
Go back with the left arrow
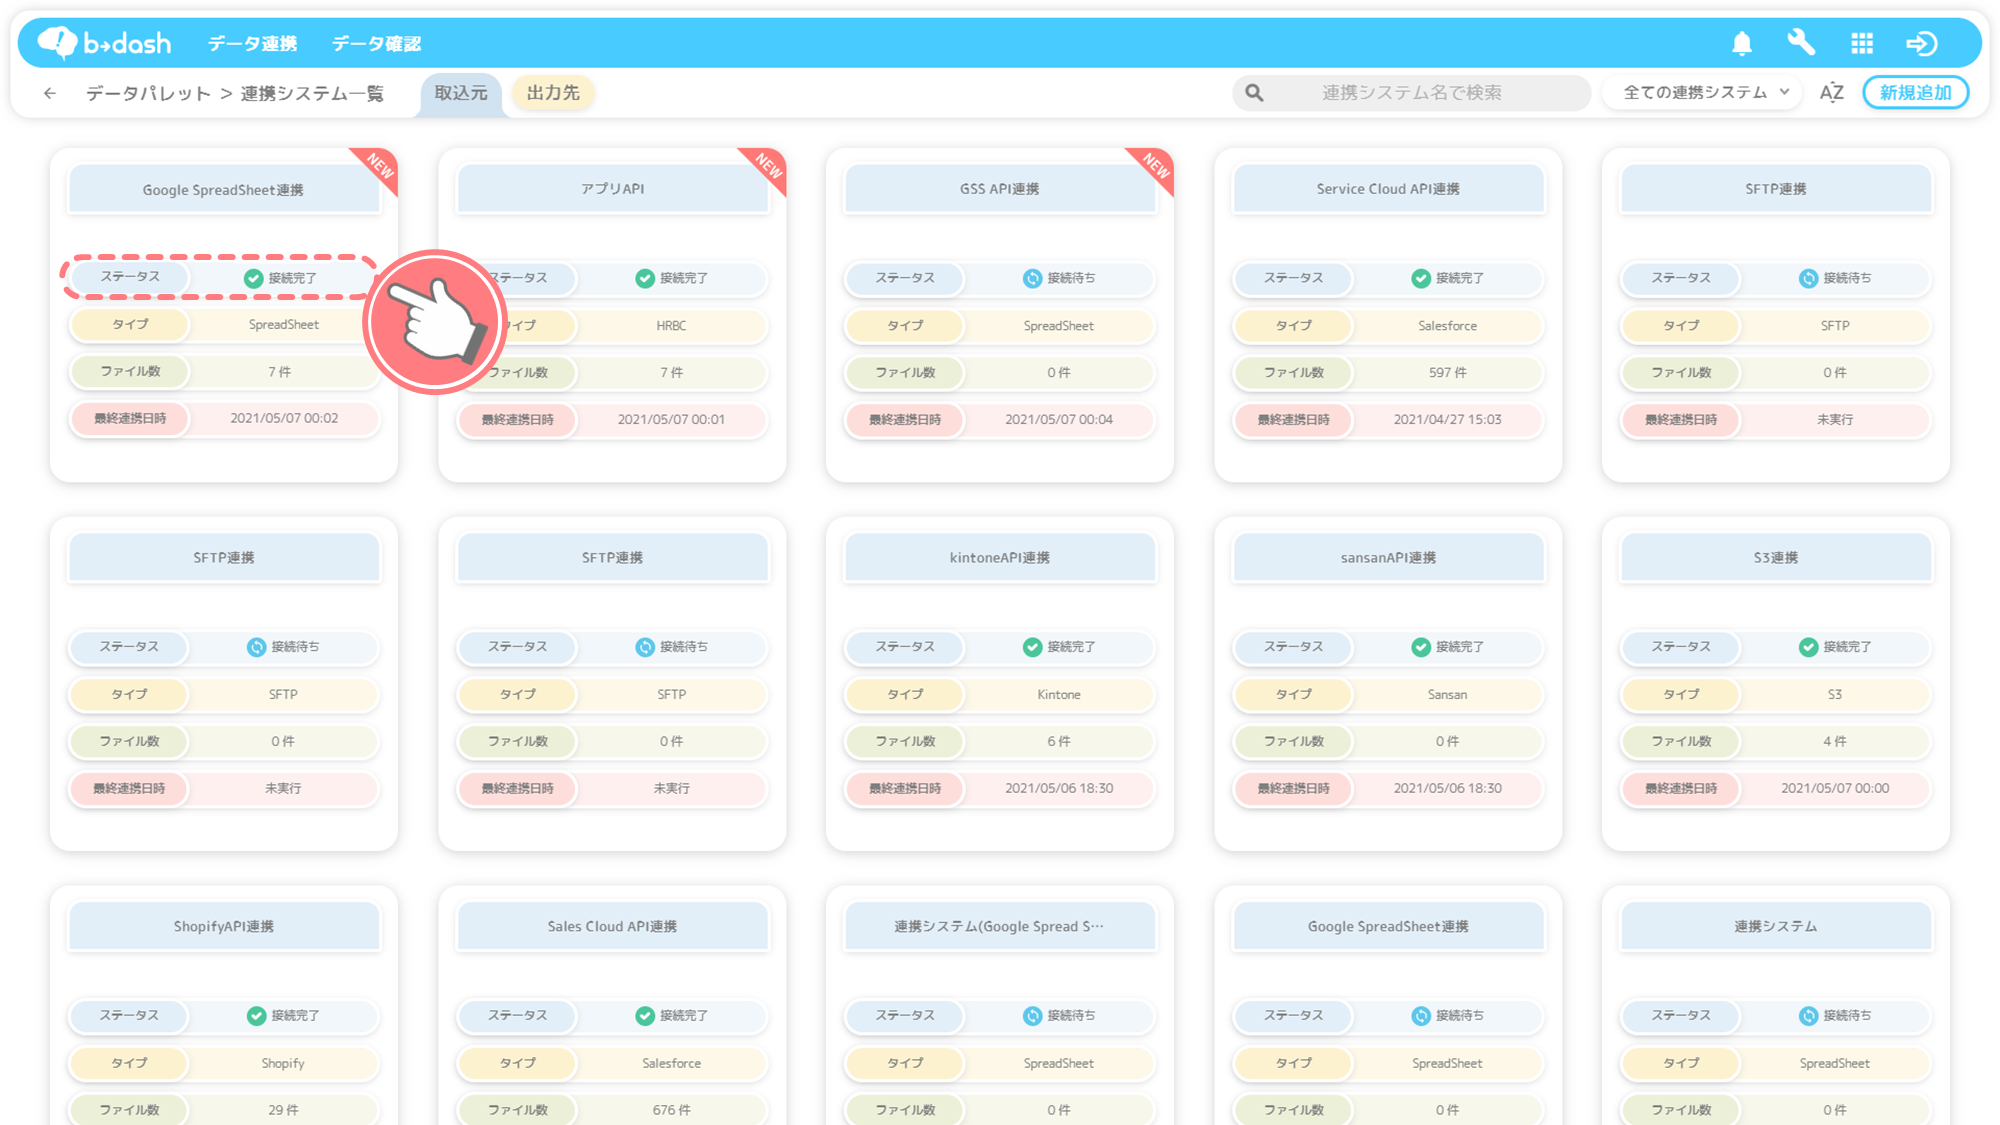50,93
